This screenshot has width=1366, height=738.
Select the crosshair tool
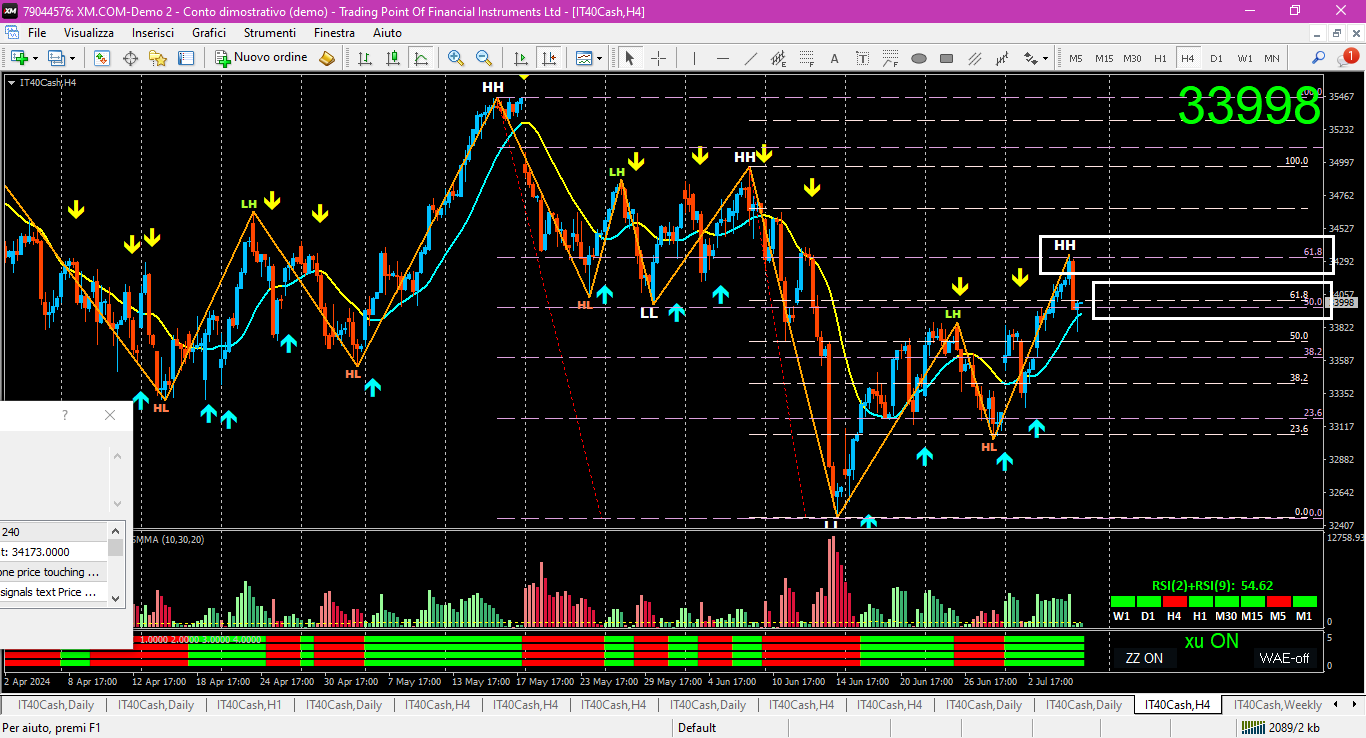point(658,58)
